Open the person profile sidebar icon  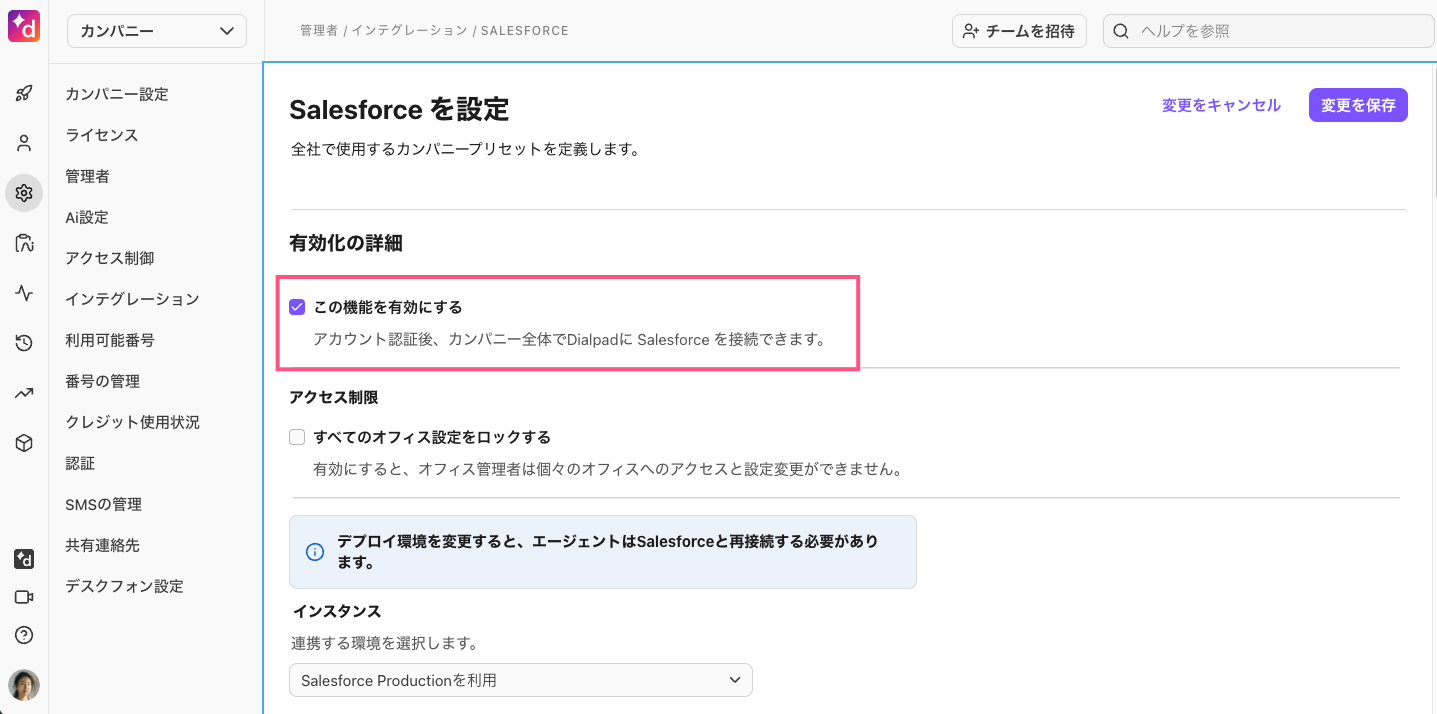[24, 143]
